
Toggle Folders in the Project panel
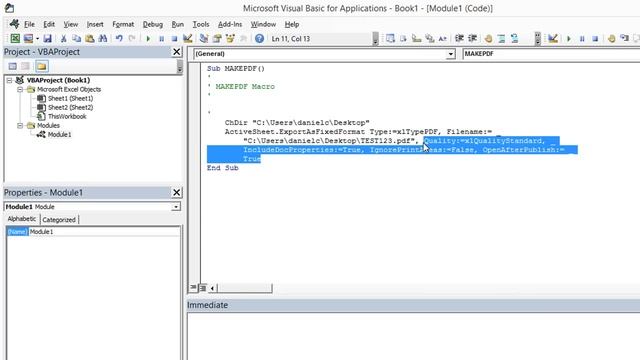point(42,66)
